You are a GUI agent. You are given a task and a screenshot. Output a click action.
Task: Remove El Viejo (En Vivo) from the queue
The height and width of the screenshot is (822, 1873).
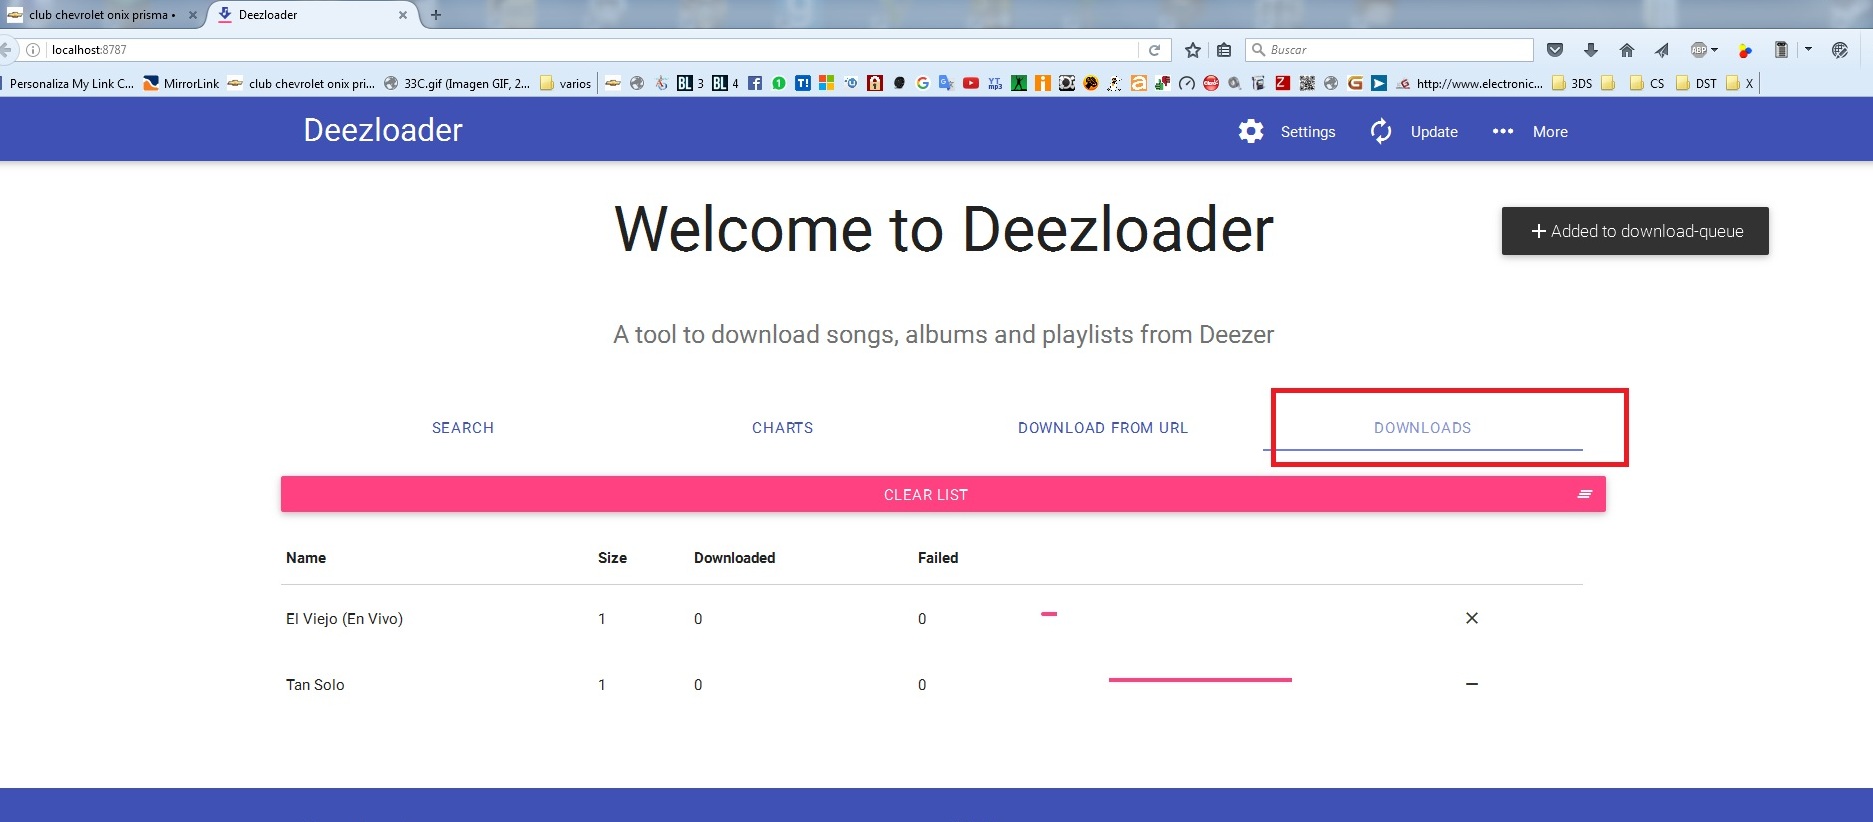pyautogui.click(x=1471, y=618)
